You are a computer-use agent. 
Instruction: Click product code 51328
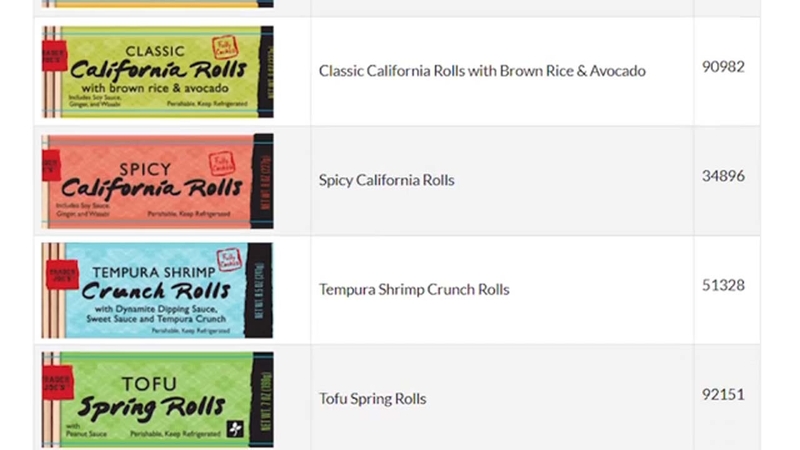(723, 285)
